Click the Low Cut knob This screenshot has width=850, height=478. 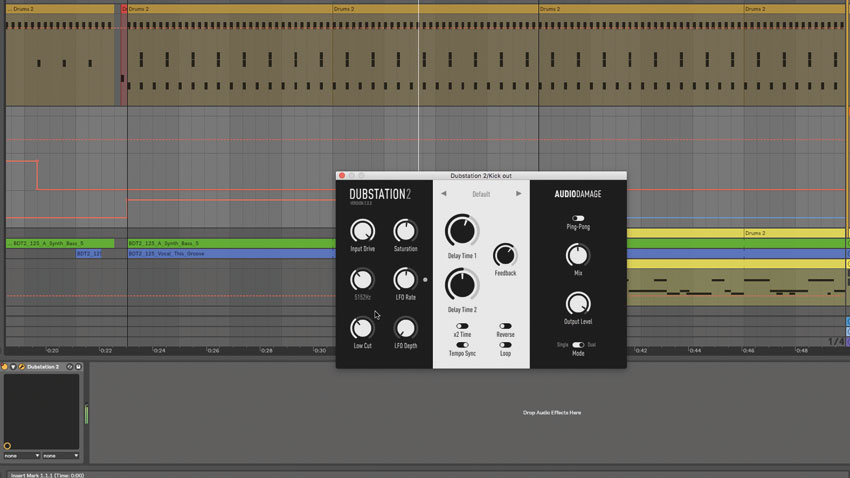tap(362, 328)
